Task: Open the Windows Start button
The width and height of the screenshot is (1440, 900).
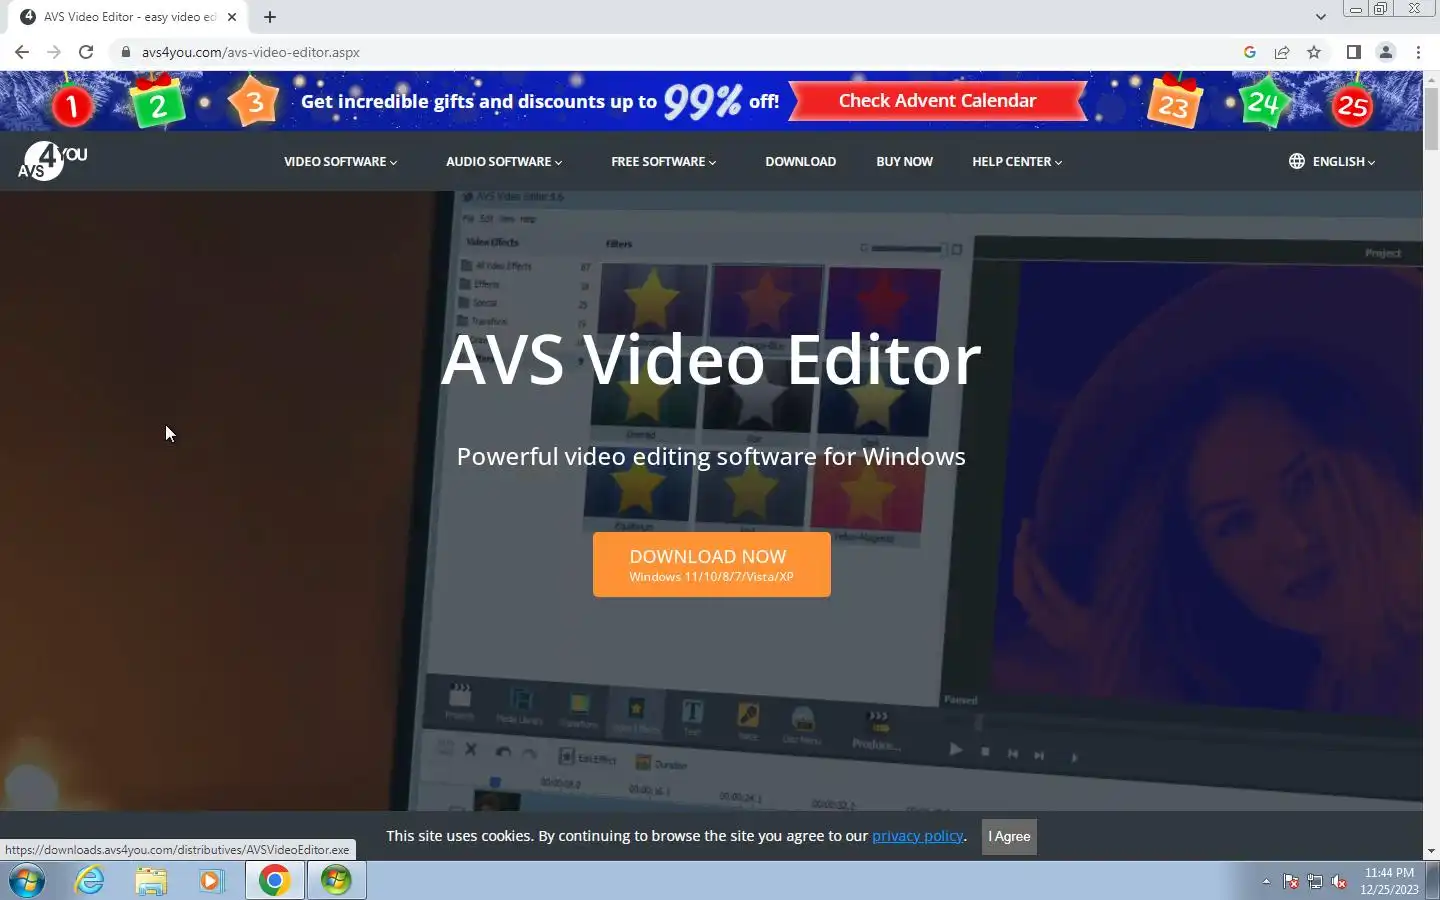Action: (x=27, y=881)
